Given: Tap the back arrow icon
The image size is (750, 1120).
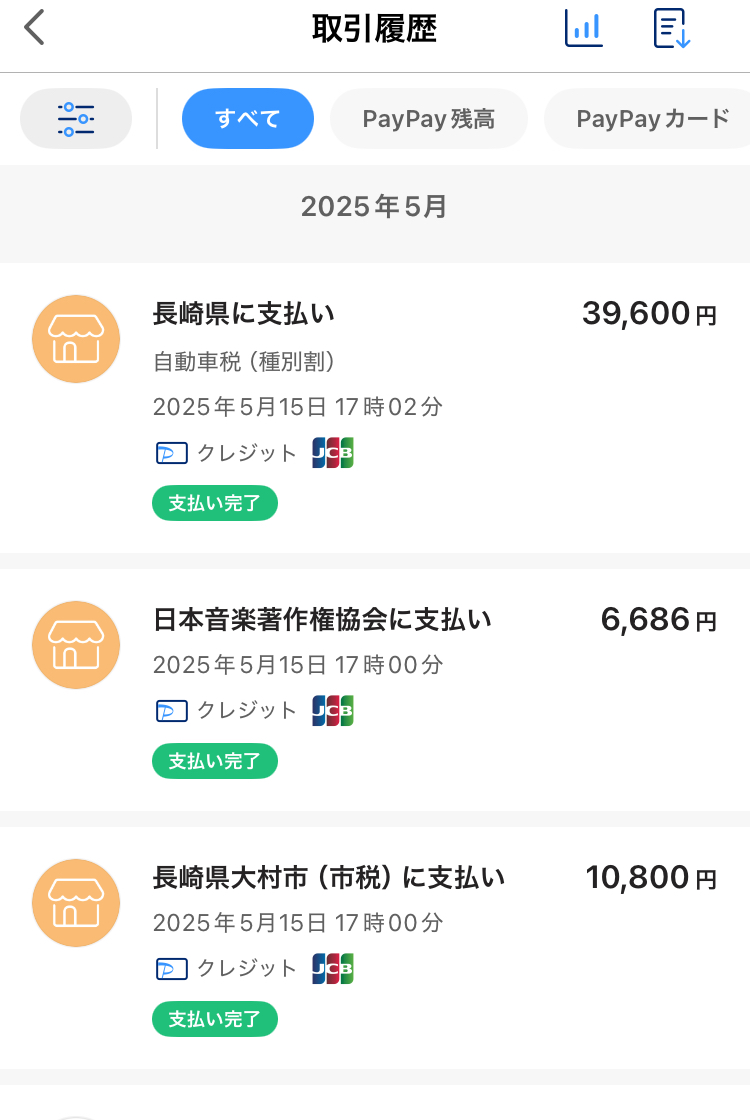Looking at the screenshot, I should (x=35, y=28).
